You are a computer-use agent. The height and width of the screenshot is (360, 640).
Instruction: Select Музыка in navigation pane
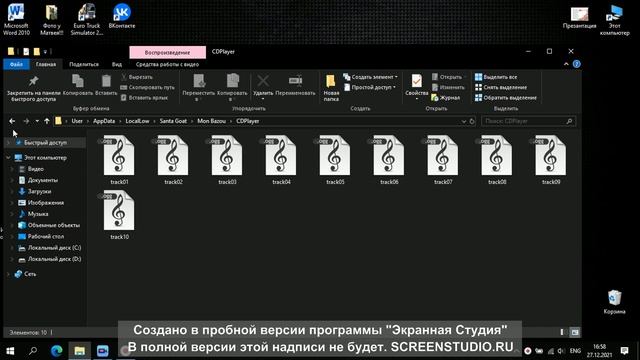pos(38,214)
